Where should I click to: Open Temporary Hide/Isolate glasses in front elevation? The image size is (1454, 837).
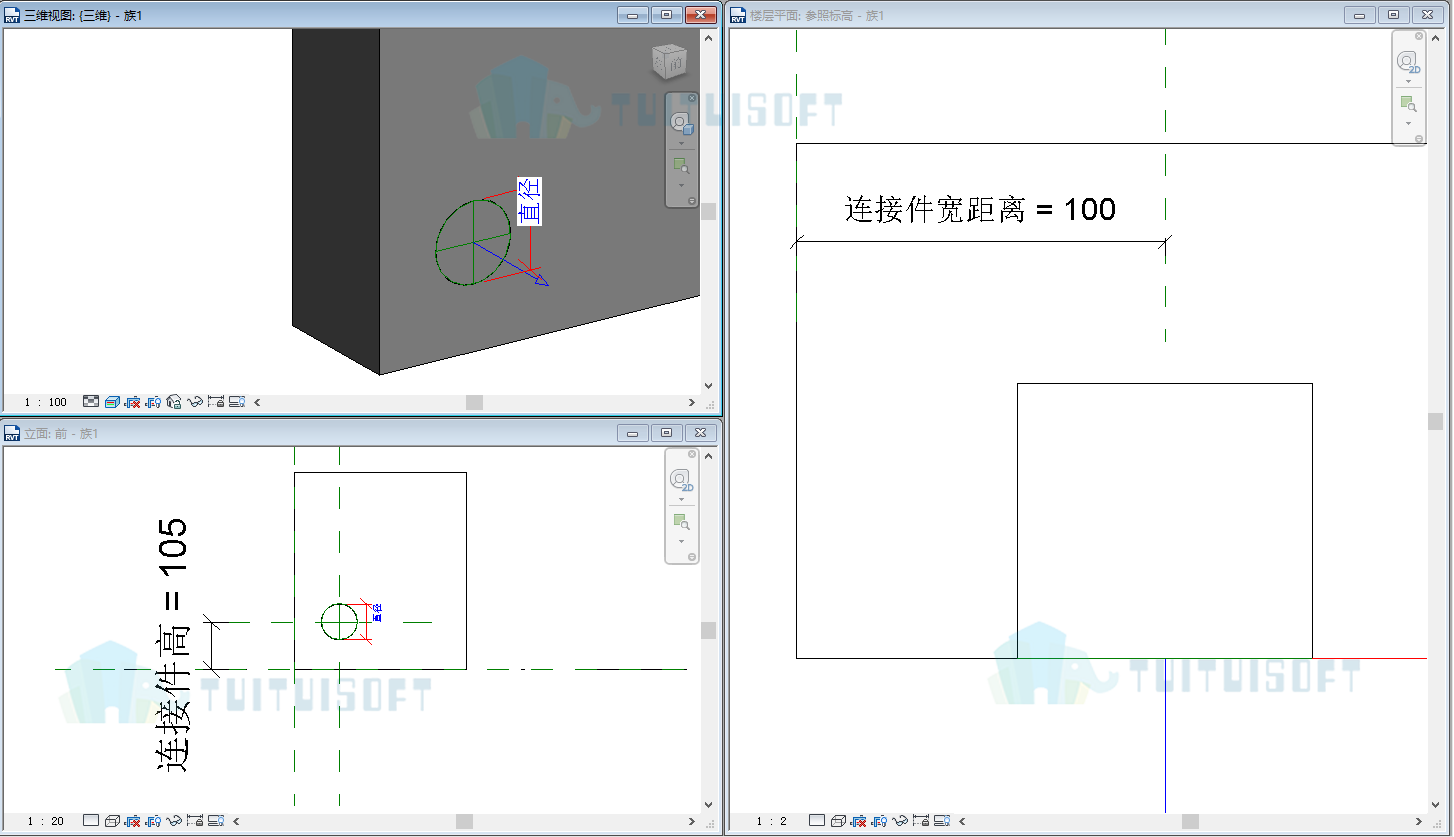coord(174,821)
